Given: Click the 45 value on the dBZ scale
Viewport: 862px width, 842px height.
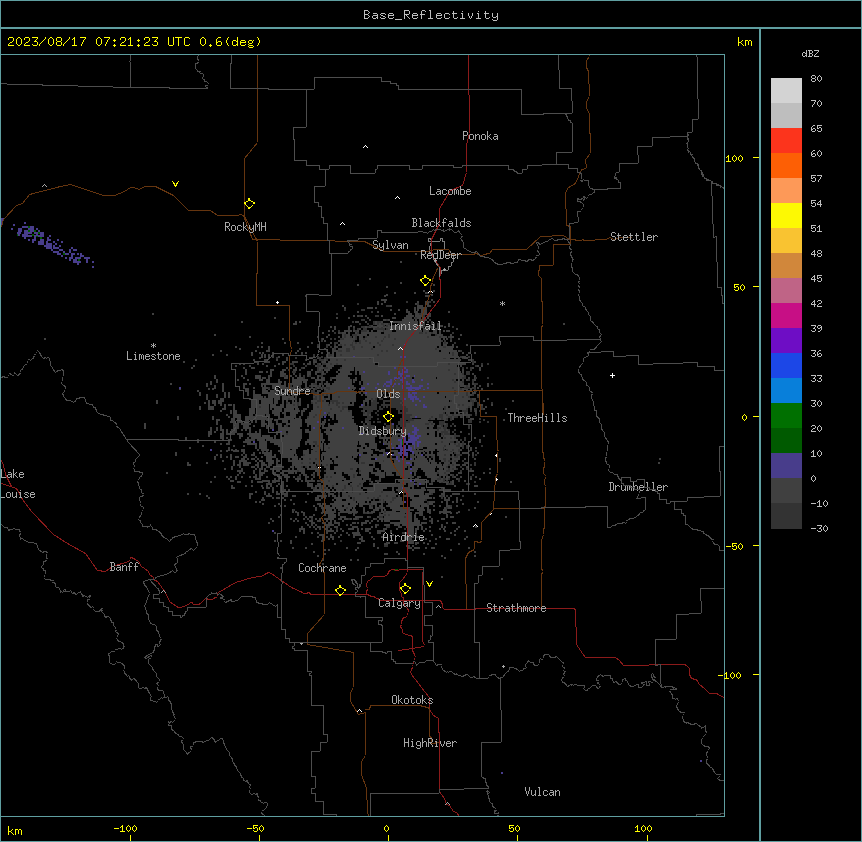Looking at the screenshot, I should click(816, 278).
